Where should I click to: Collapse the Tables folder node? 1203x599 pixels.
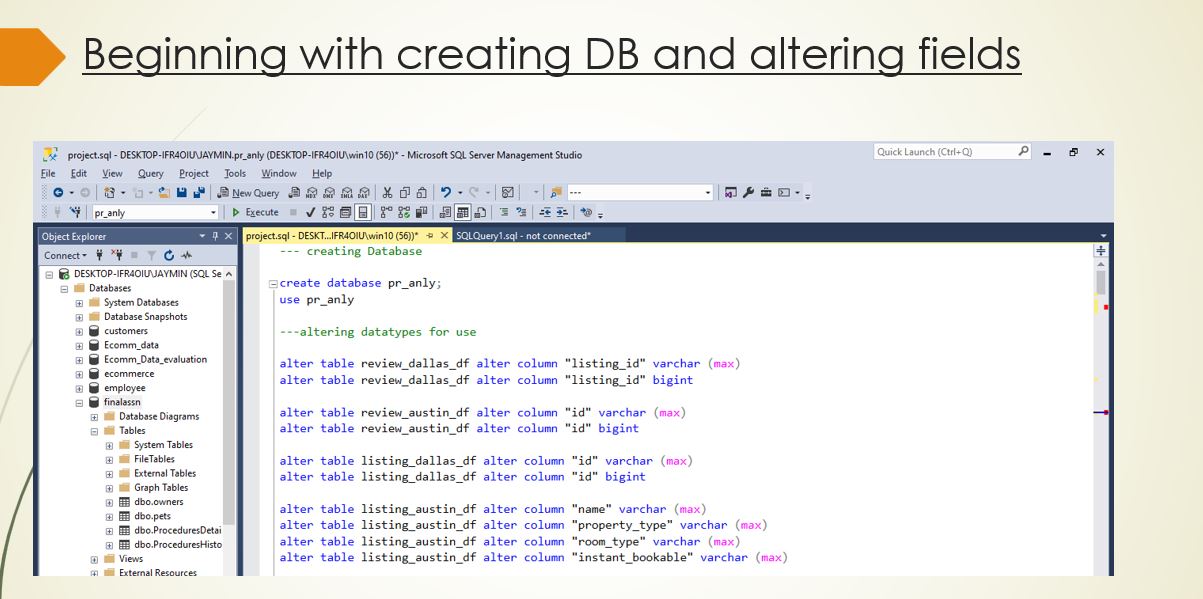click(94, 431)
